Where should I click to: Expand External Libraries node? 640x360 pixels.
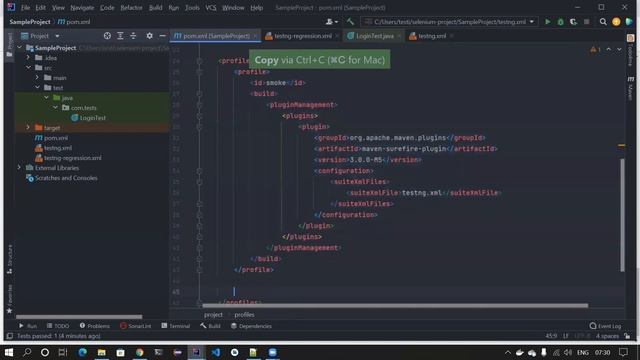click(x=19, y=167)
